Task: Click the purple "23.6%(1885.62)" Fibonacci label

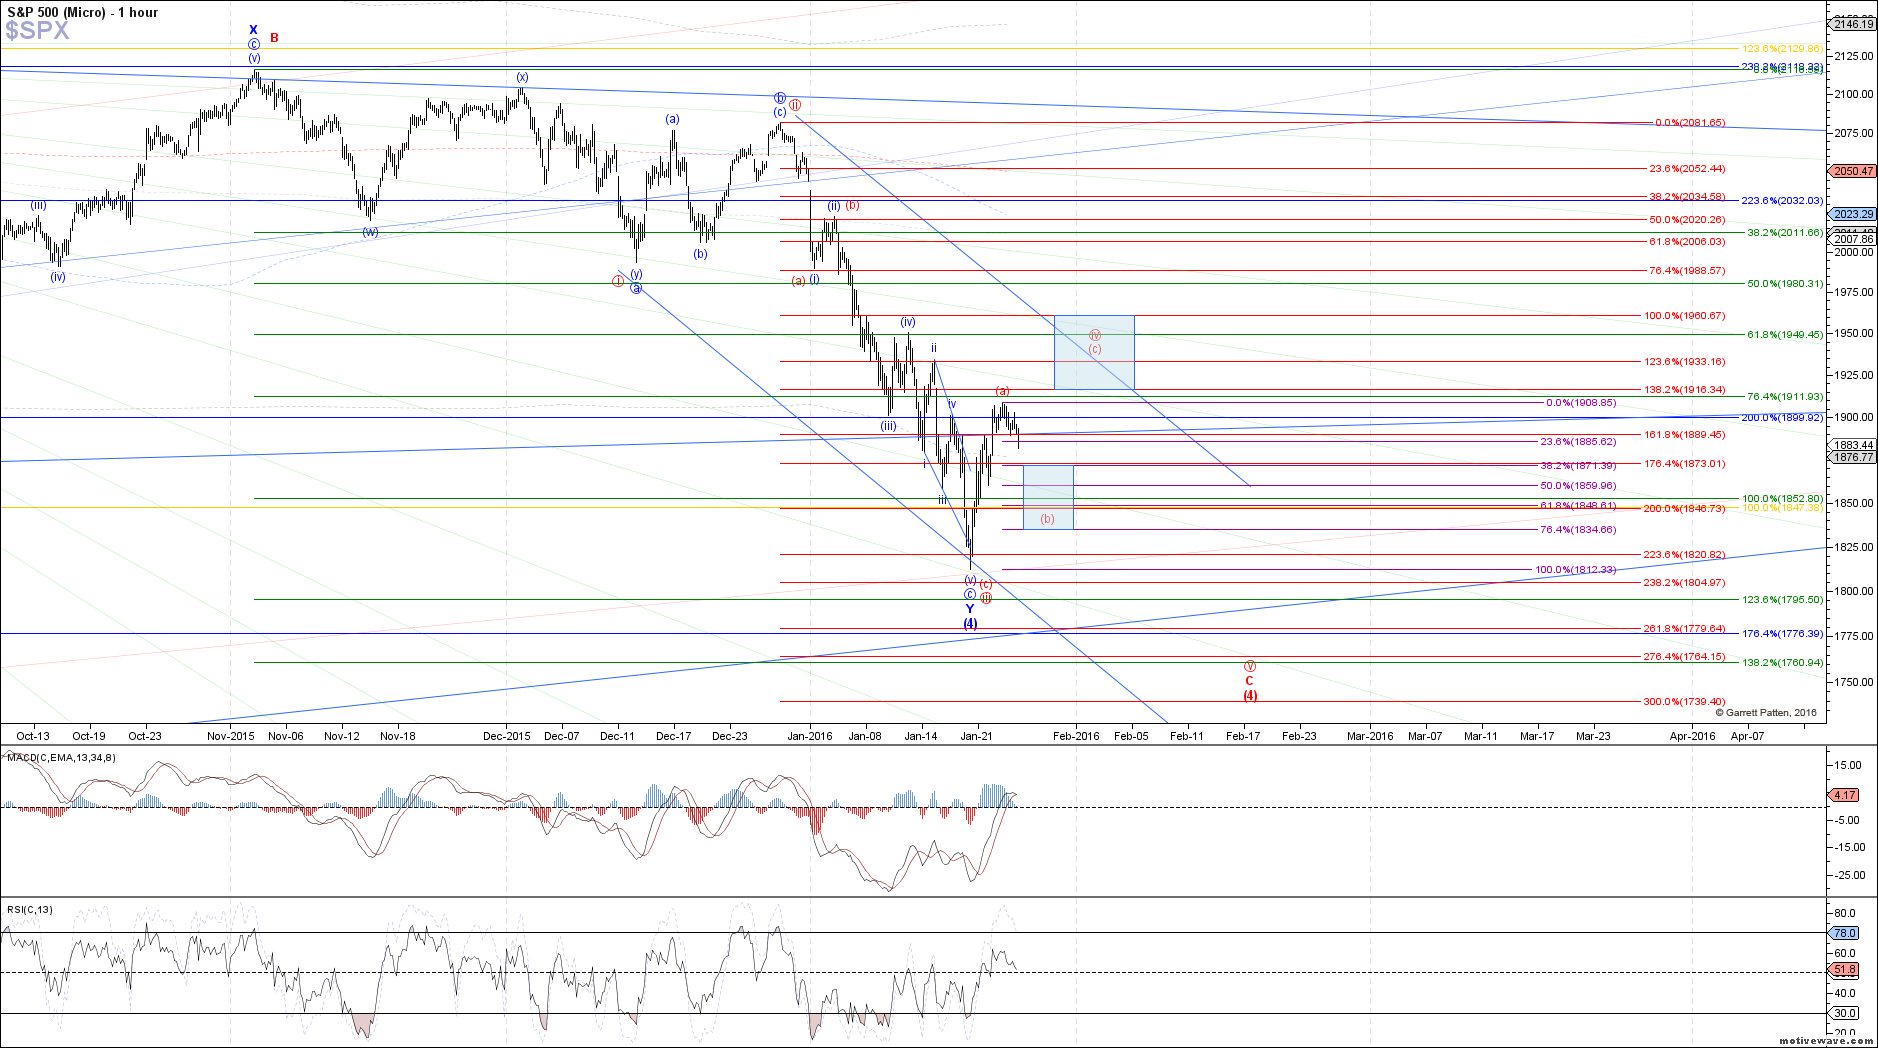Action: (1578, 442)
